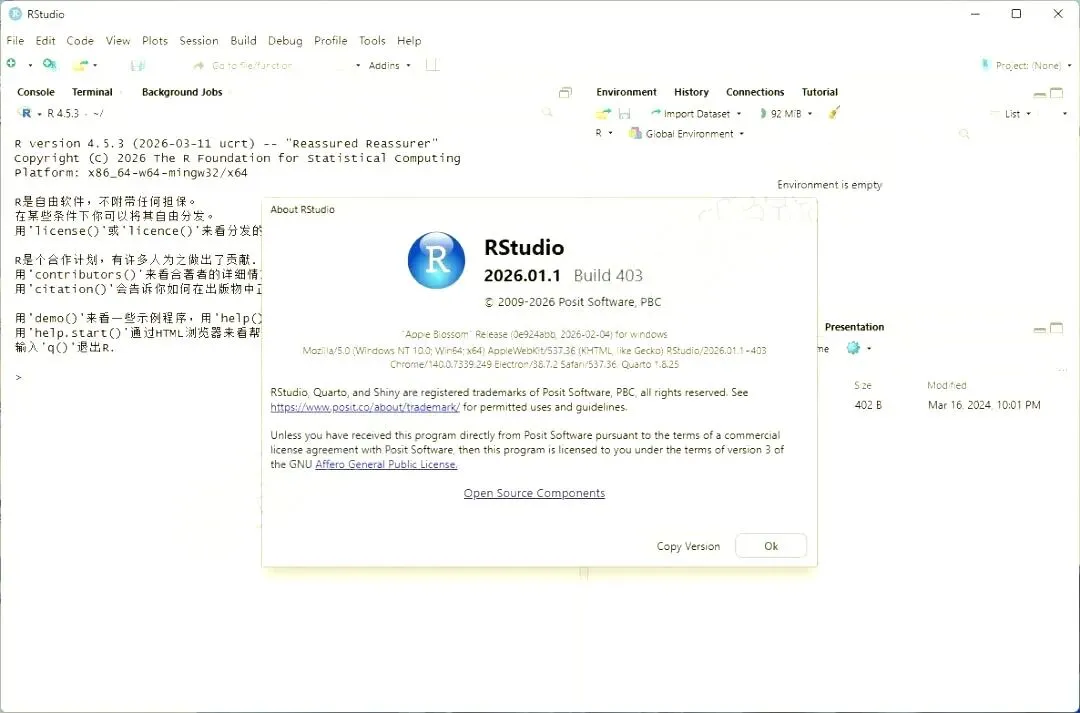Screen dimensions: 1080x713
Task: Open the Addins dropdown
Action: [x=390, y=65]
